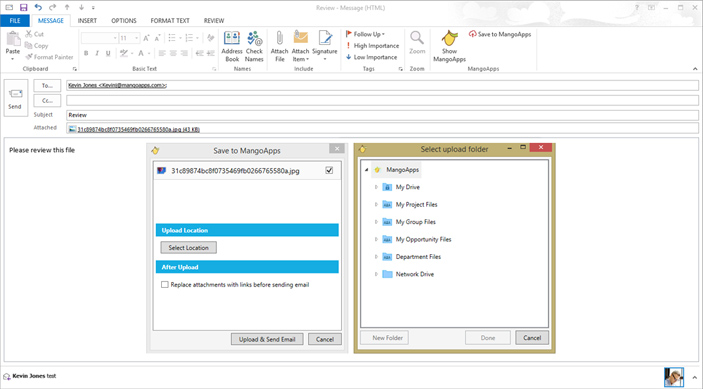Expand the Network Drive folder
The image size is (703, 389).
[376, 274]
